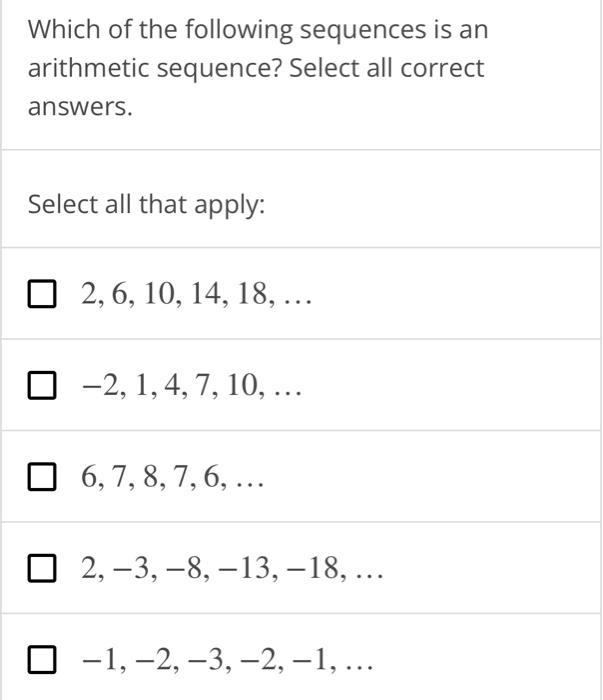Click the number −8 in the fourth option
Image resolution: width=603 pixels, height=700 pixels.
point(183,568)
